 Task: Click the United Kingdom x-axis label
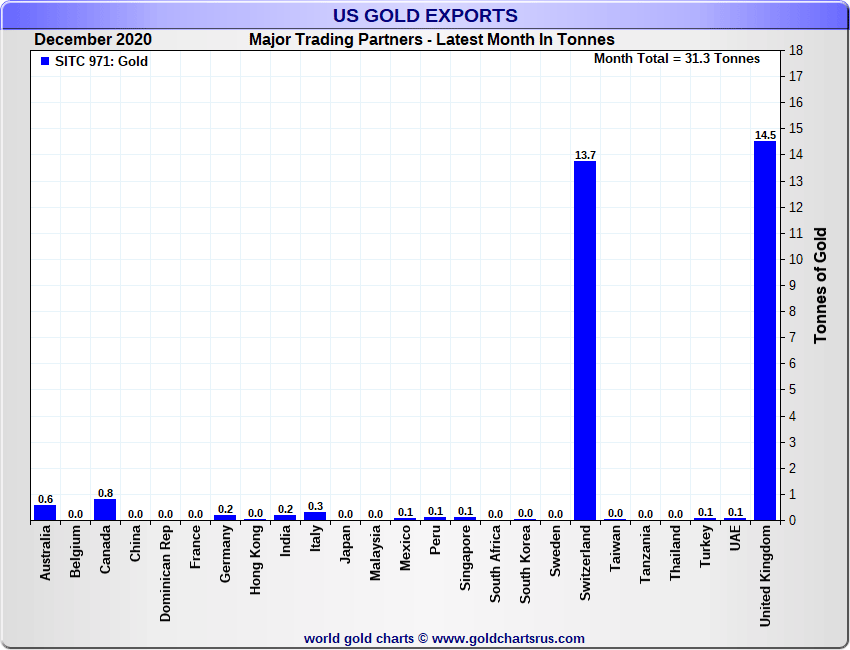click(765, 577)
